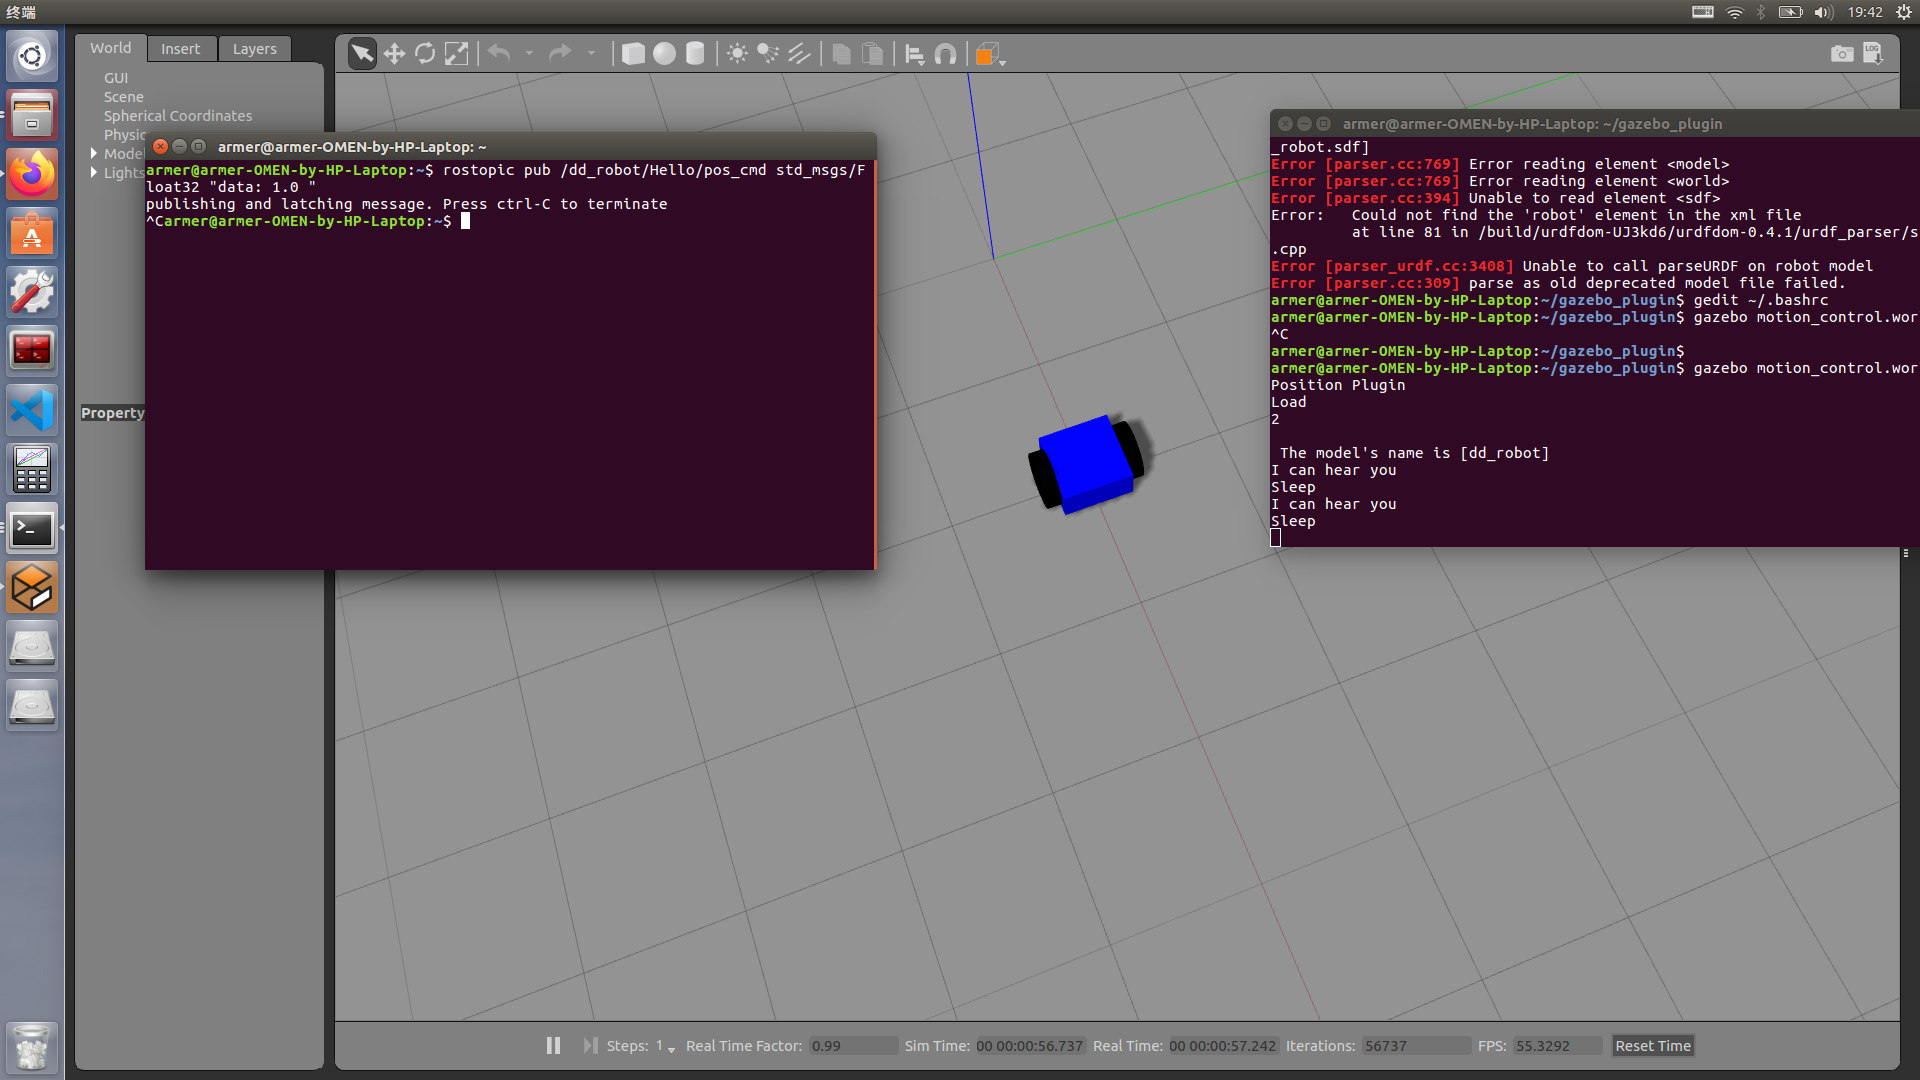Screen dimensions: 1920x1080
Task: Switch to the Layers tab
Action: coord(255,49)
